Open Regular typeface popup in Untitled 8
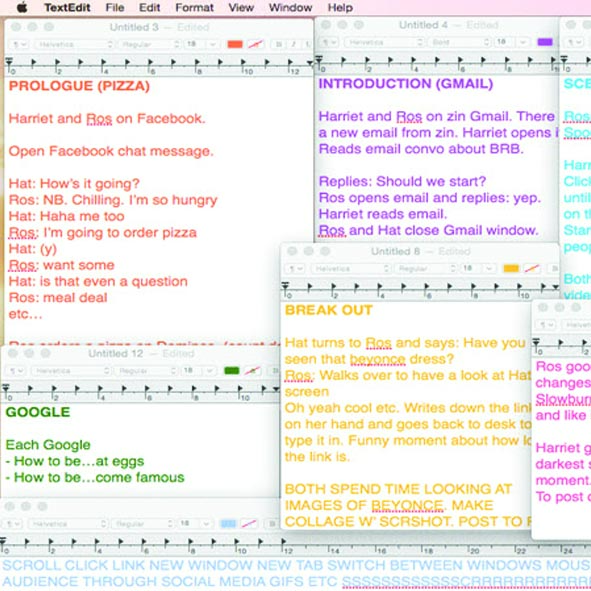The height and width of the screenshot is (591, 591). [426, 268]
